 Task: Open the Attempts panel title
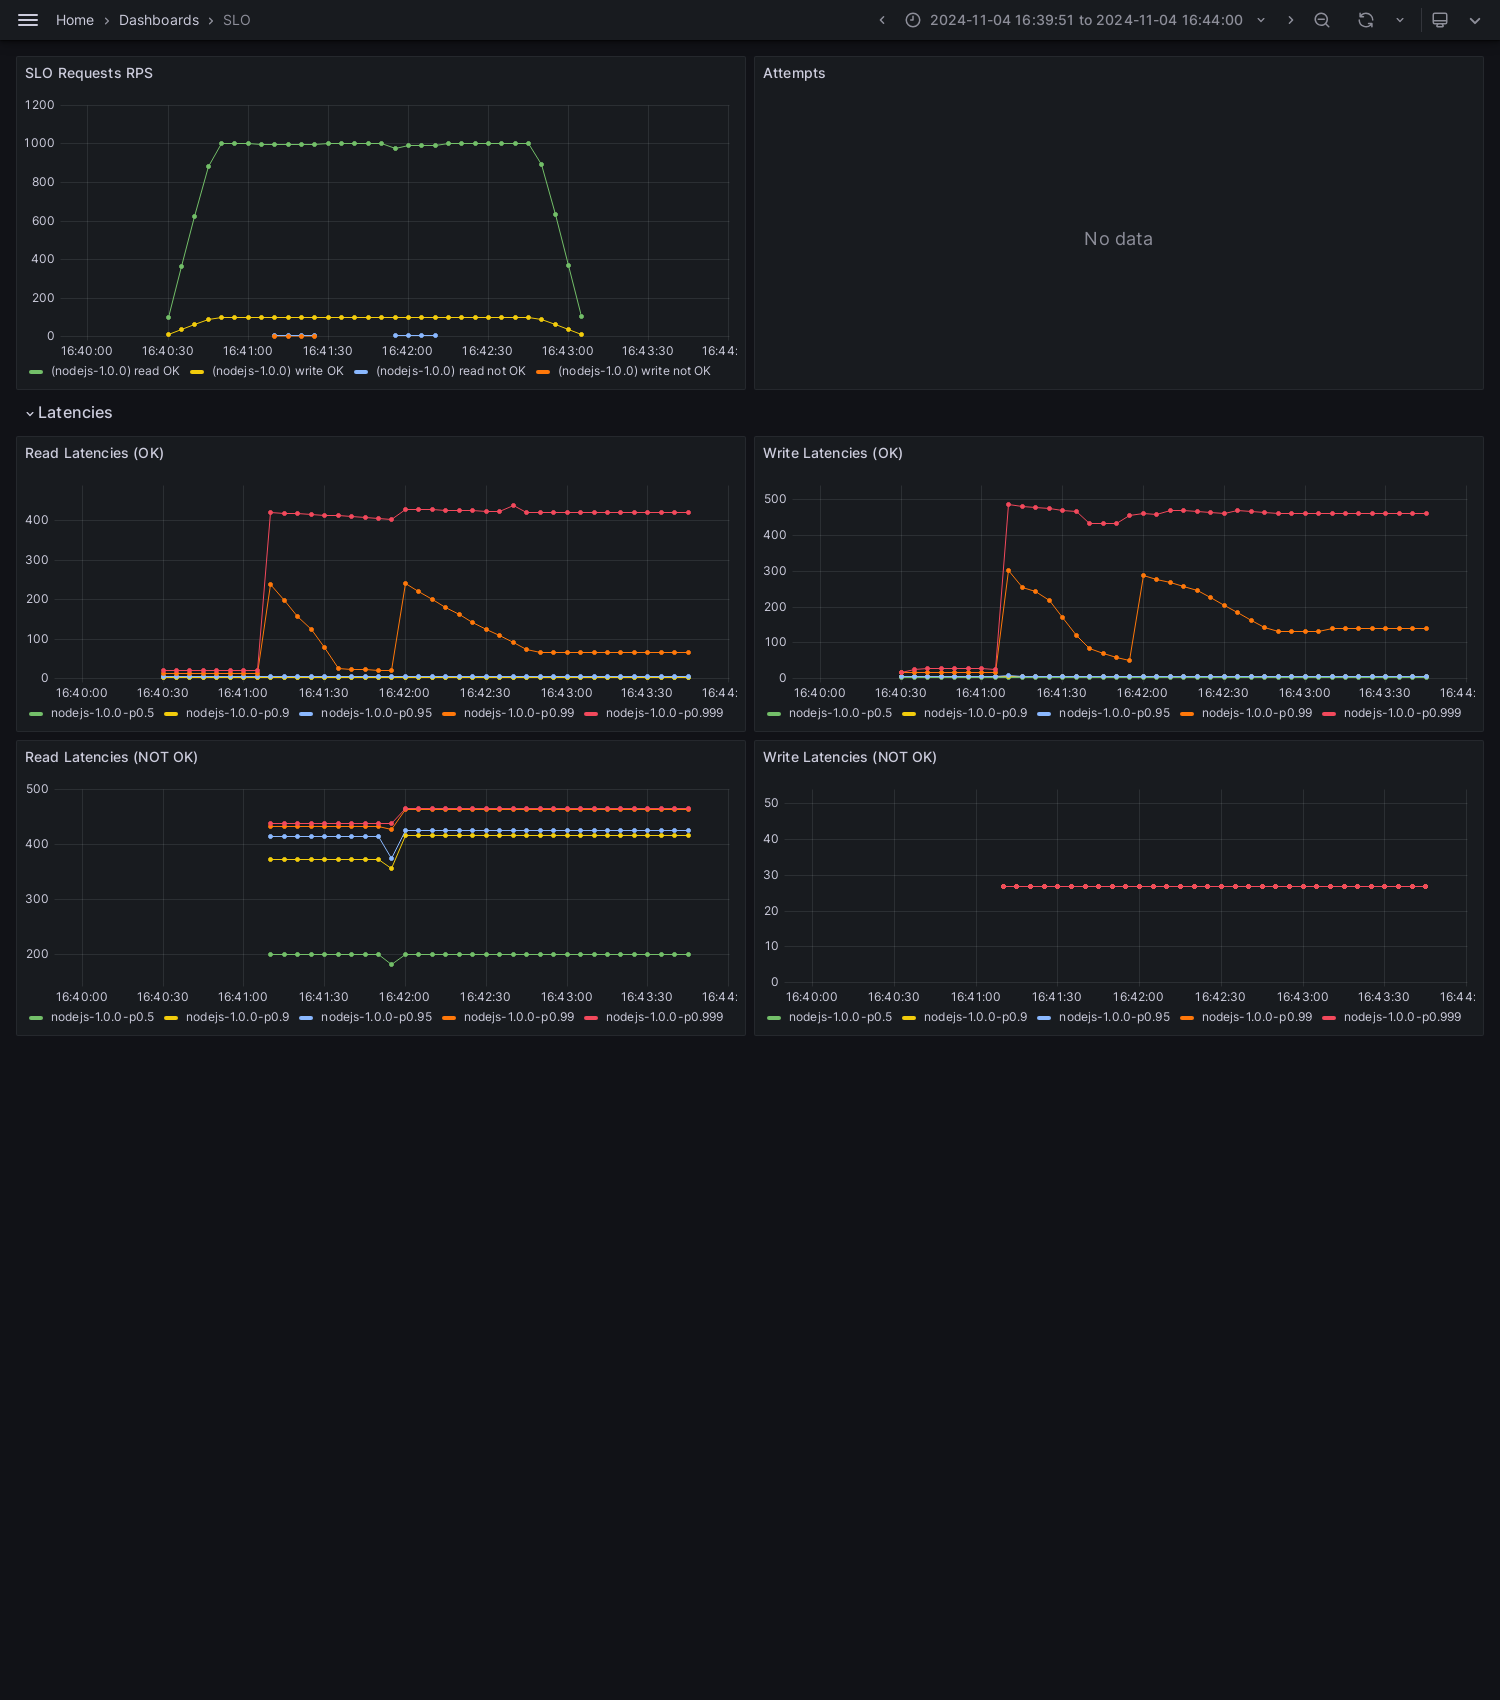coord(794,73)
